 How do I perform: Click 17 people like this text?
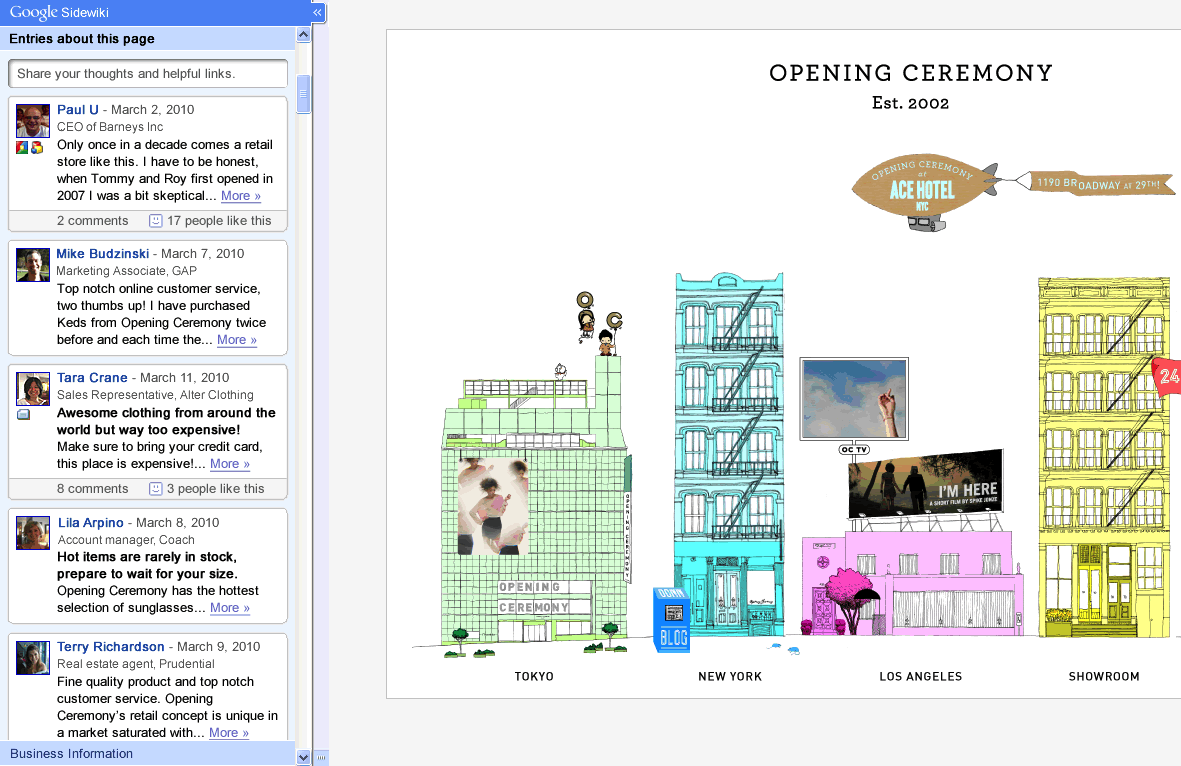point(219,221)
